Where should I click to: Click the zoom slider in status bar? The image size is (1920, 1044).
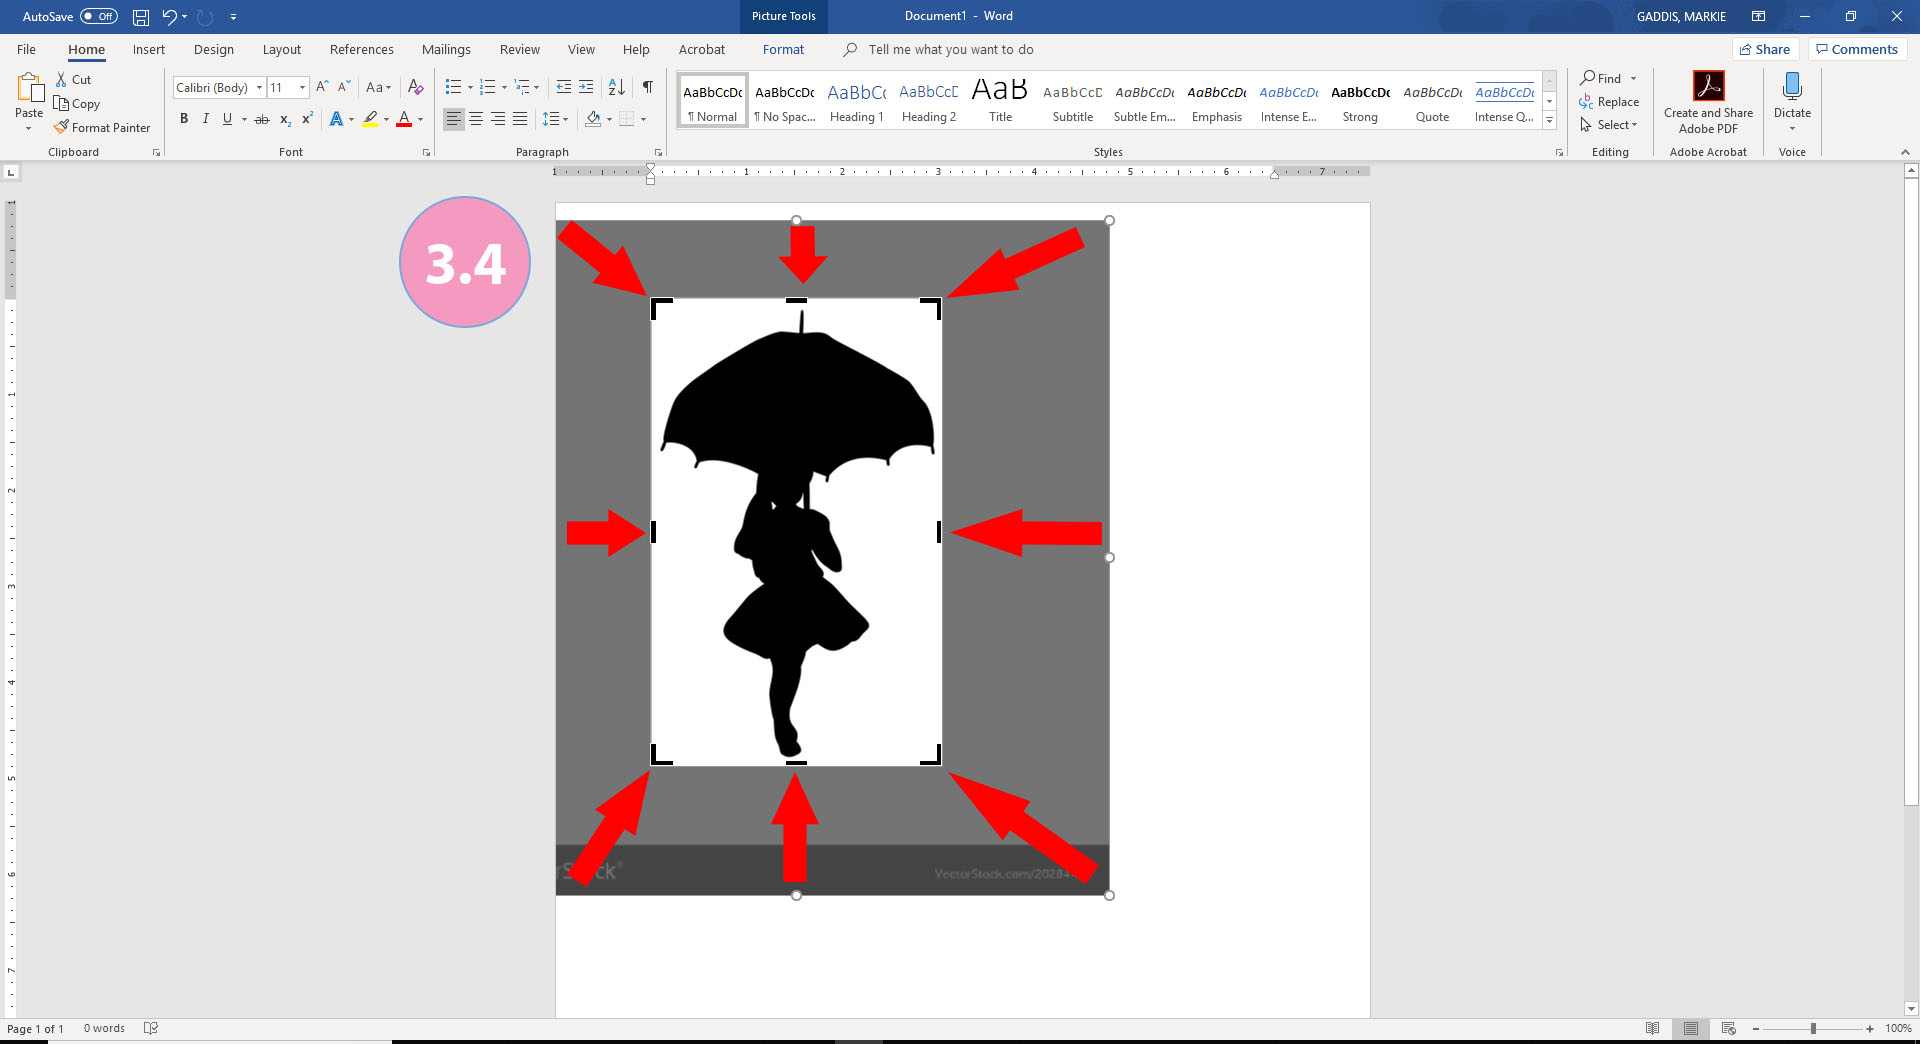pos(1813,1029)
